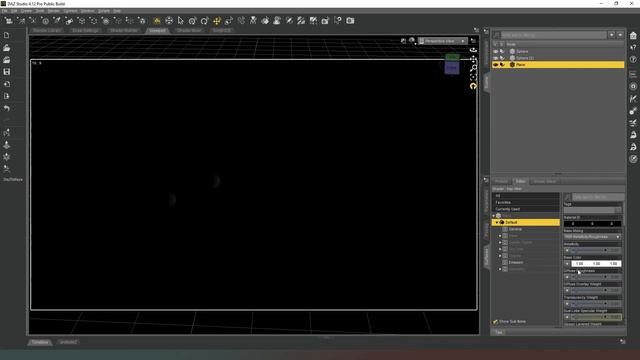The height and width of the screenshot is (360, 640).
Task: Expand the Top Coat group arrow
Action: coord(500,249)
